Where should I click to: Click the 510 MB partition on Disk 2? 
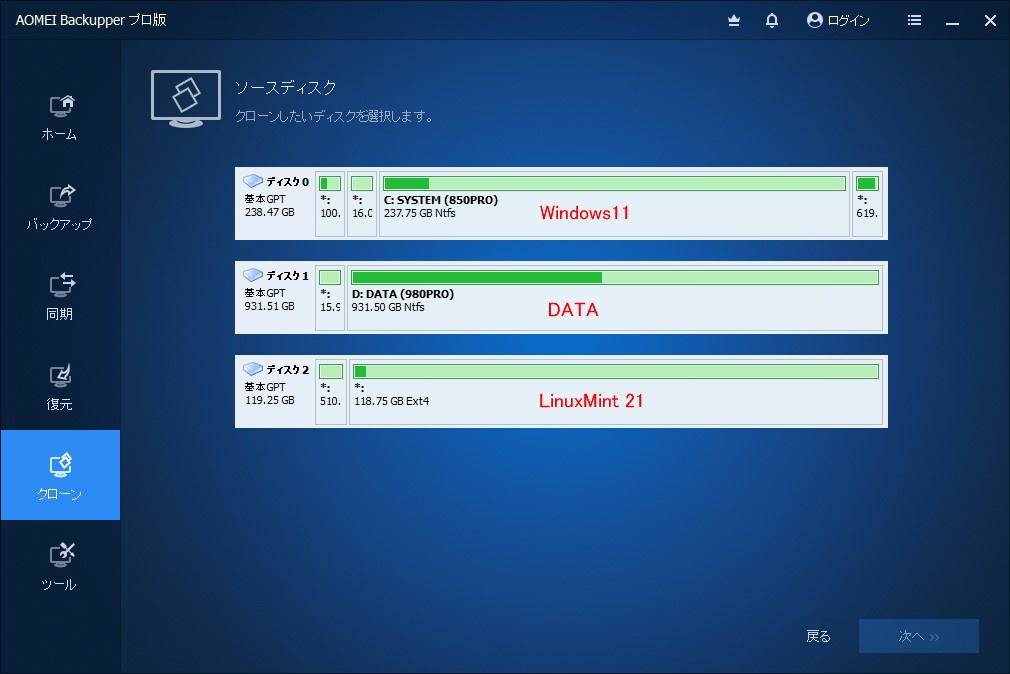[330, 392]
